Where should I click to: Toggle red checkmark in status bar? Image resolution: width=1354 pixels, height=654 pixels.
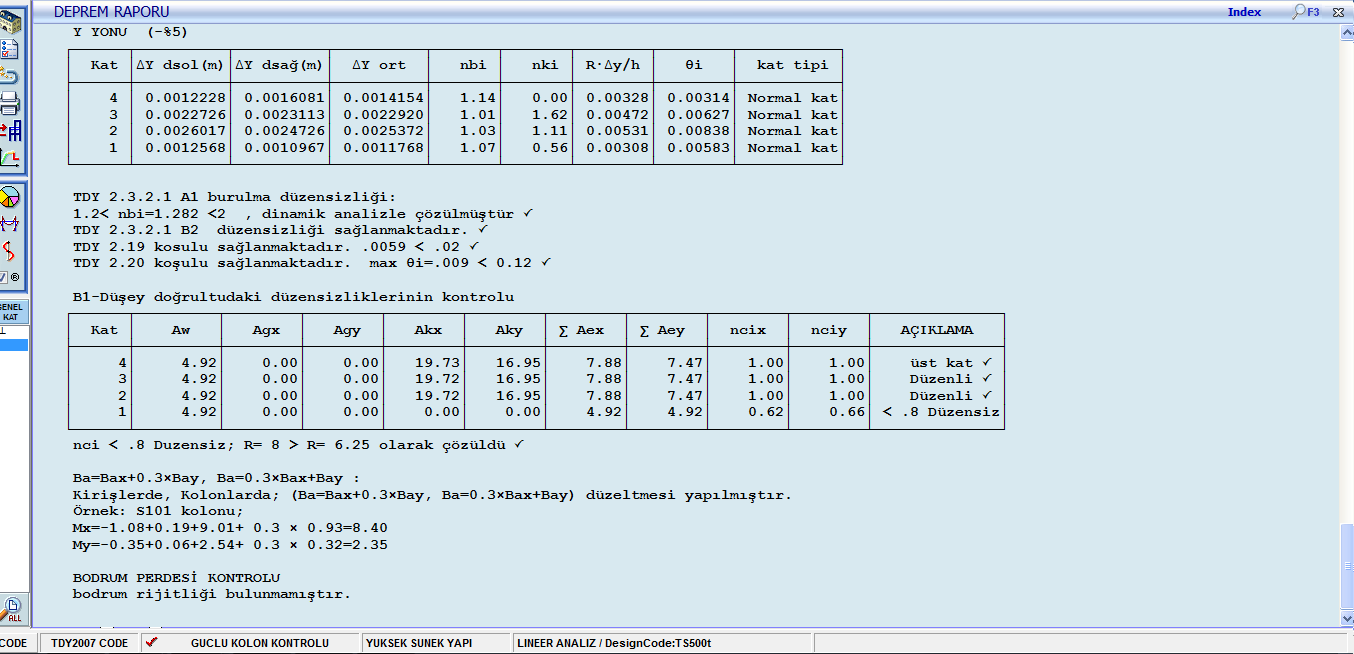pyautogui.click(x=151, y=642)
